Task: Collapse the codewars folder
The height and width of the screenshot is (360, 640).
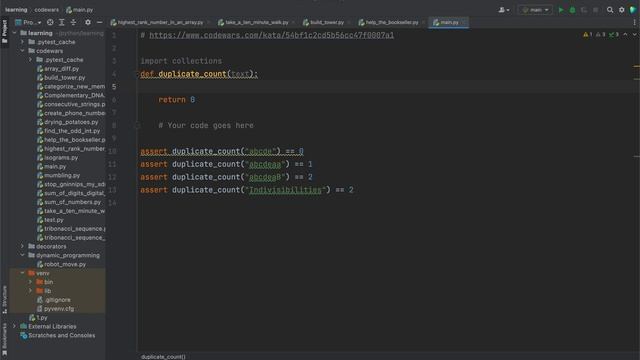Action: coord(22,51)
